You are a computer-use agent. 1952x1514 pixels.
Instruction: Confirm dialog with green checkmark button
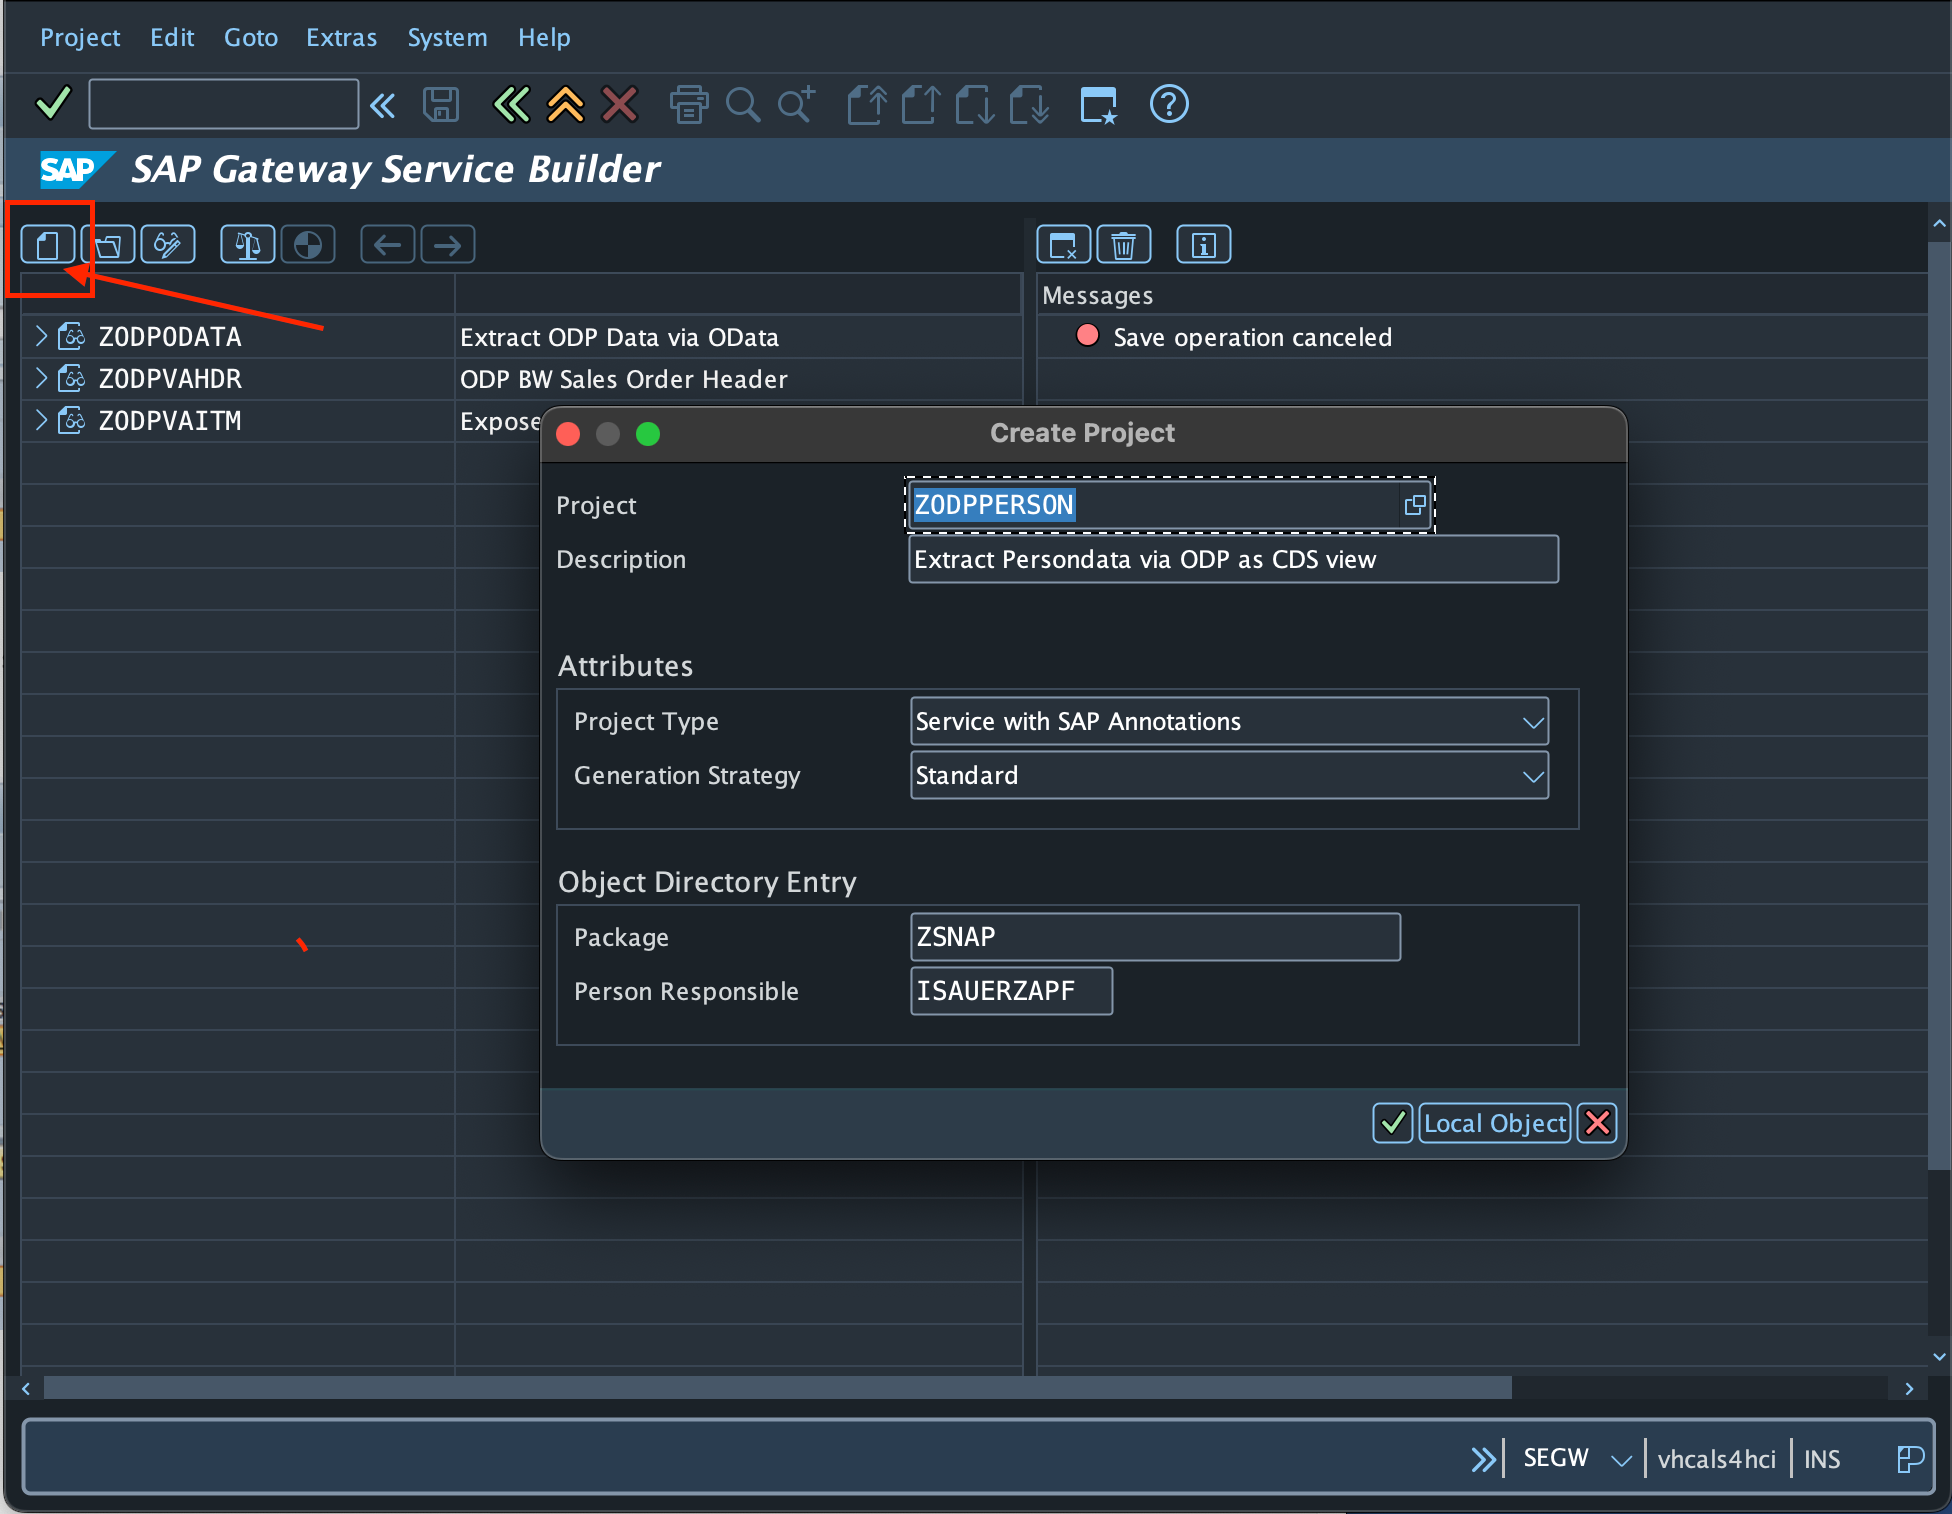(x=1392, y=1123)
